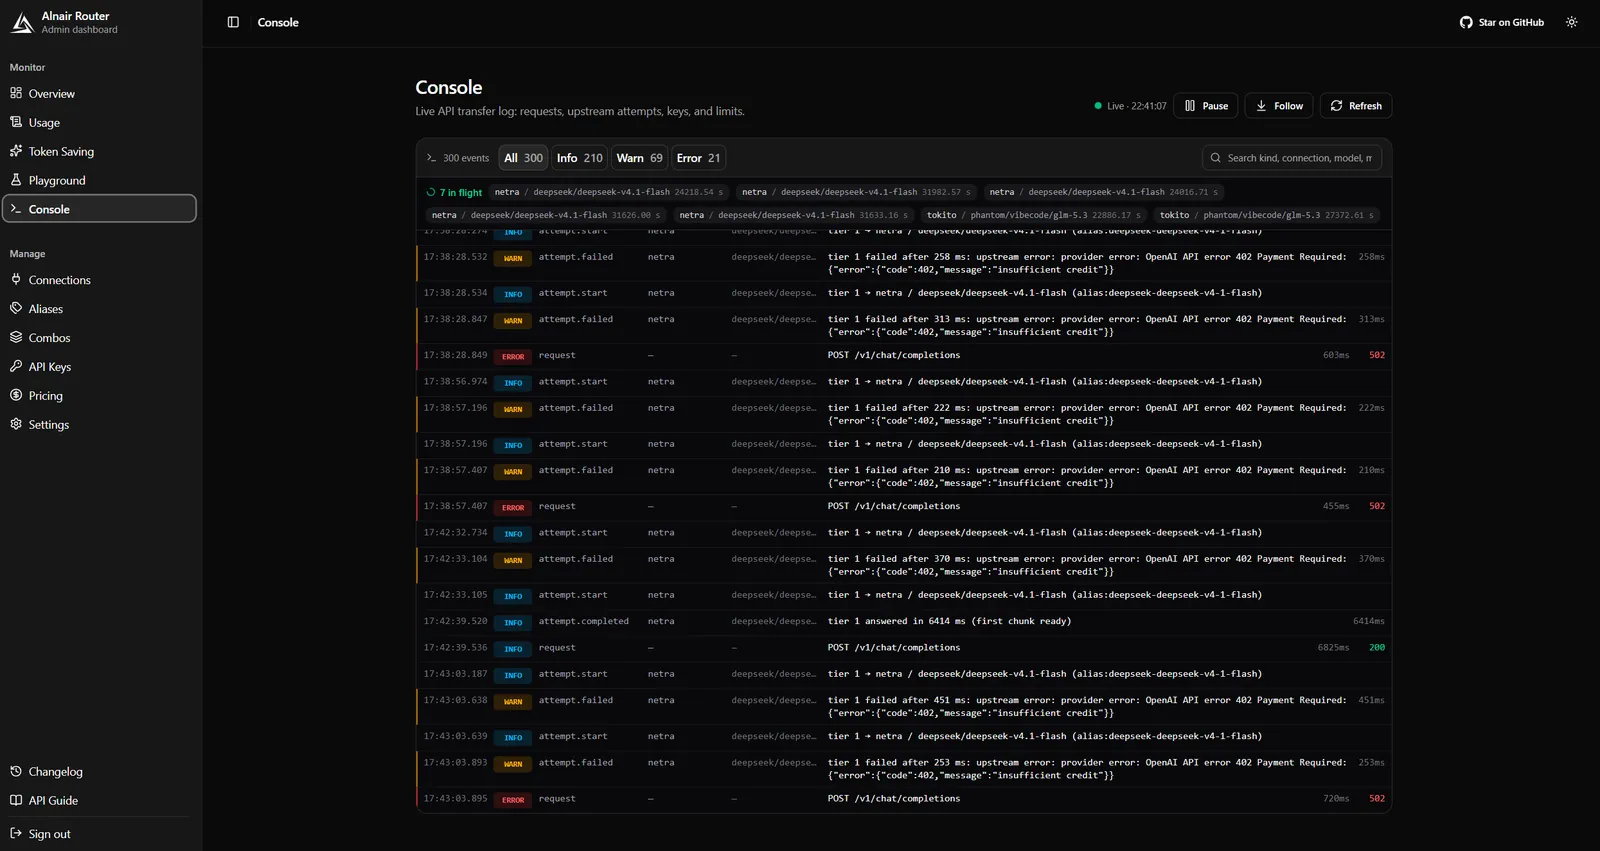Click in-flight chip with 31982.57 s

click(x=856, y=192)
